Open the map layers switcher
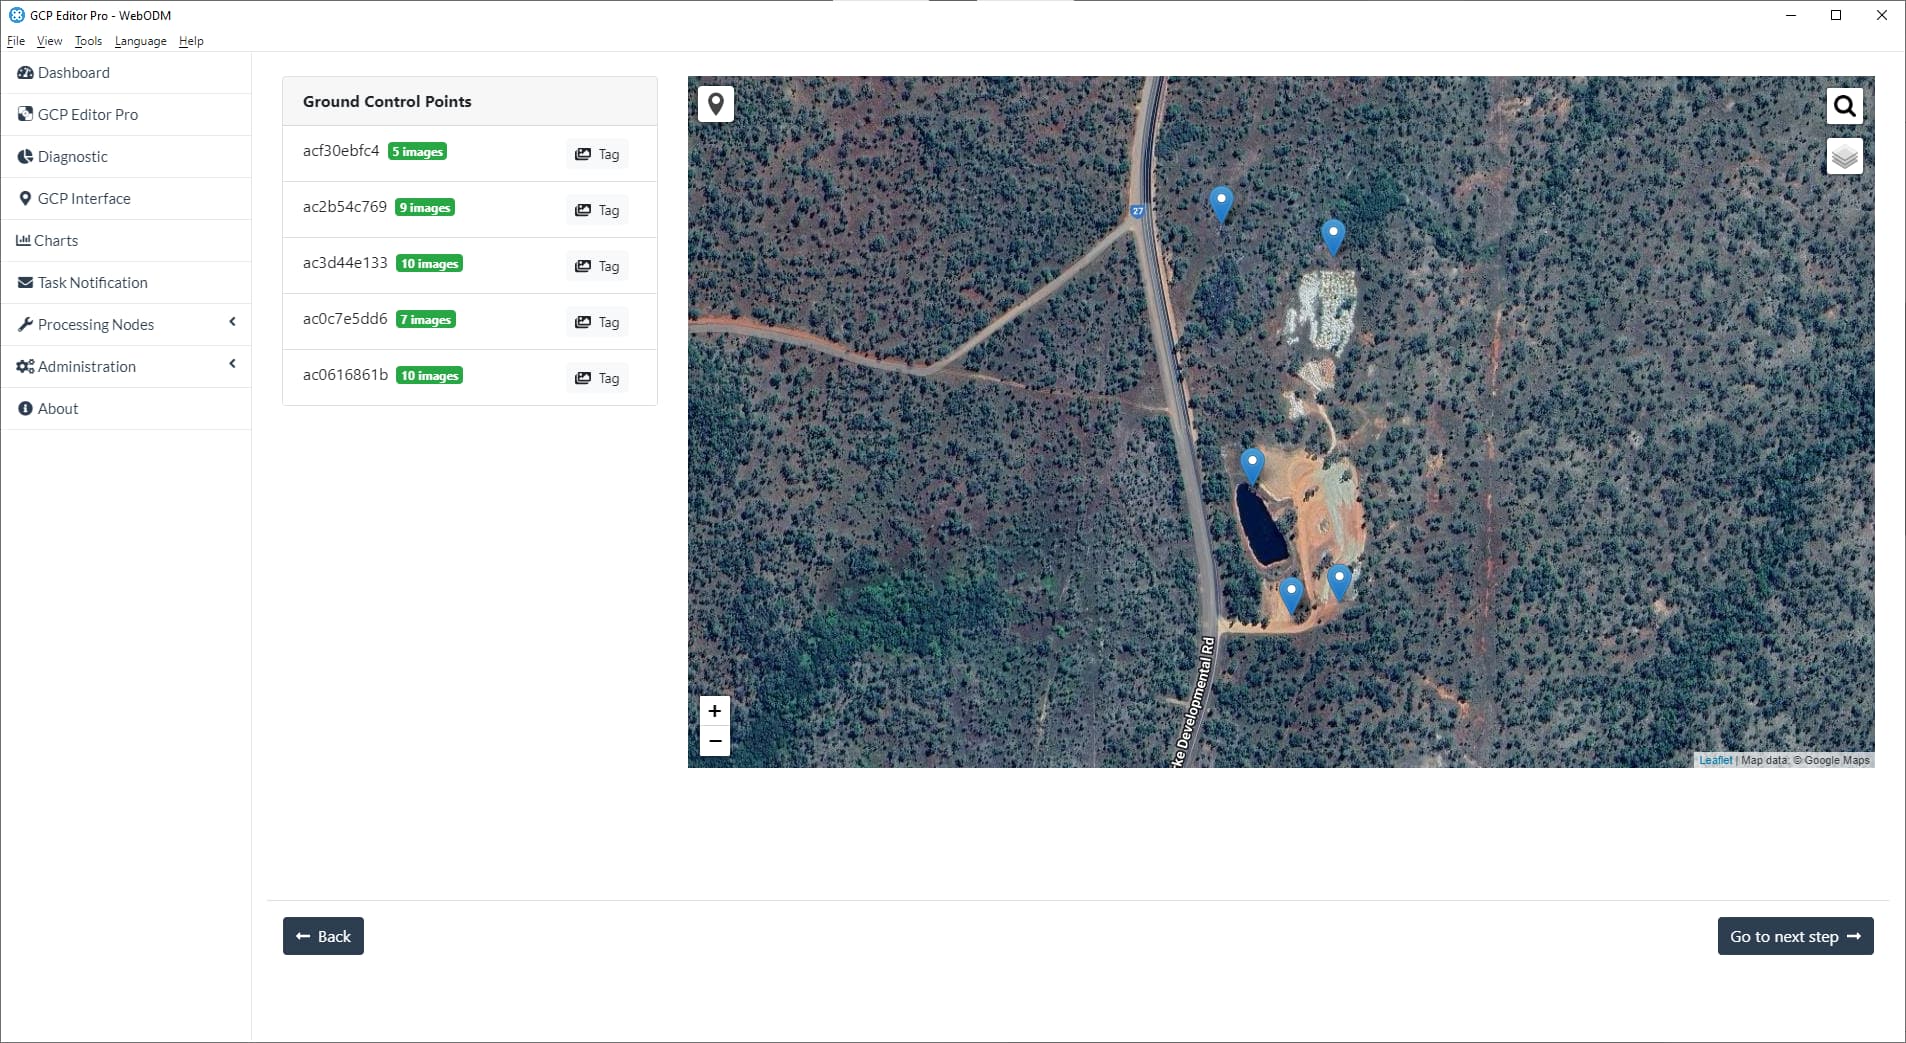Image resolution: width=1906 pixels, height=1043 pixels. (1844, 157)
